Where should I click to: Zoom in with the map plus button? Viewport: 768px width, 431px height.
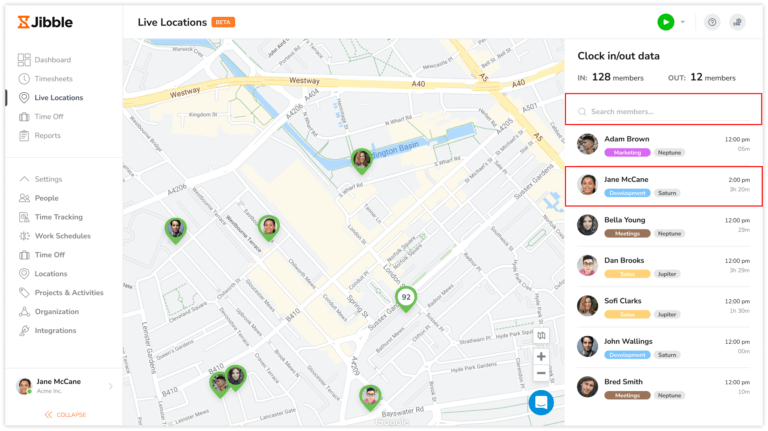tap(541, 357)
